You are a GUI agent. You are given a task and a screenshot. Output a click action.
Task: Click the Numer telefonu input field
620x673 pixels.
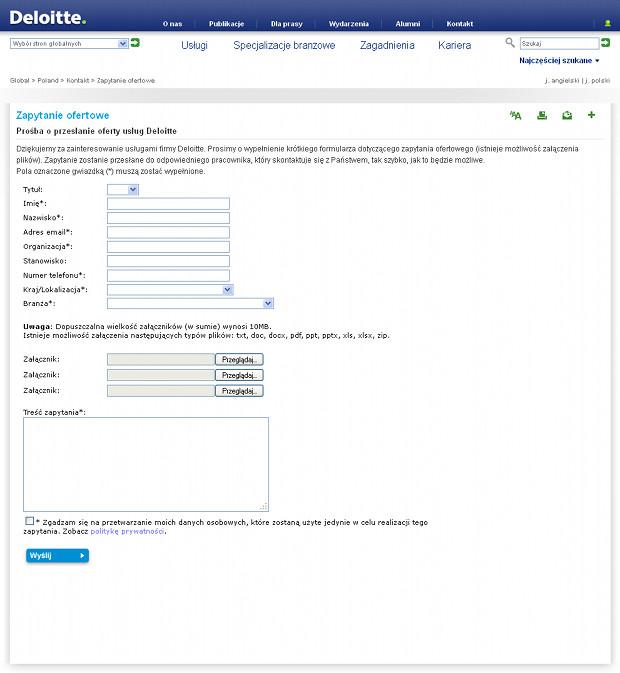tap(168, 276)
